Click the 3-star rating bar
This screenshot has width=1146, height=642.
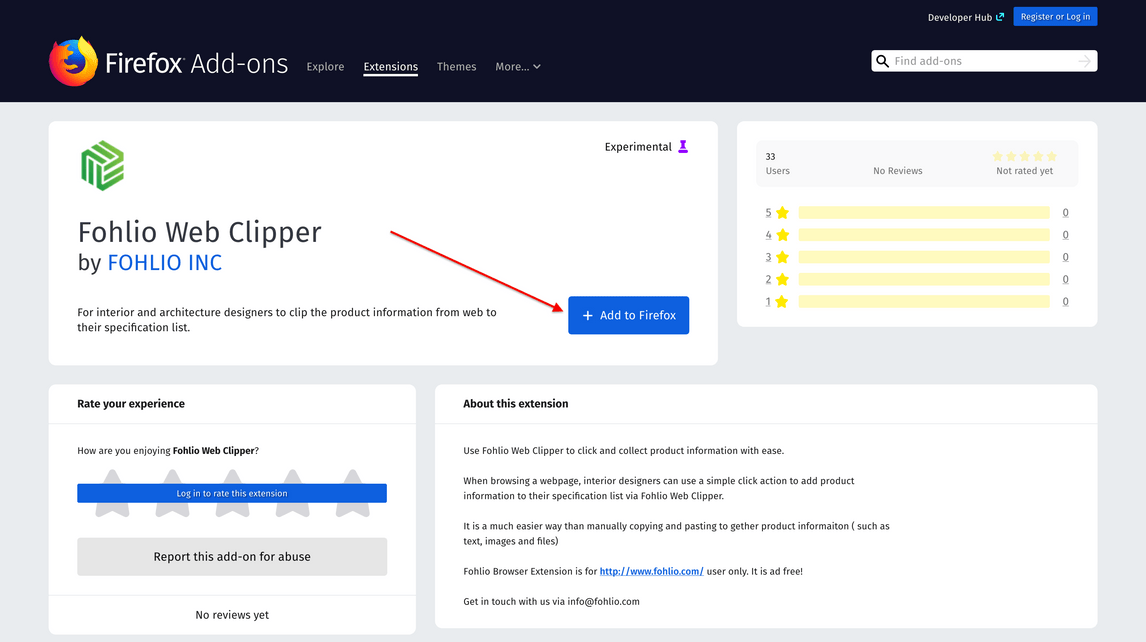[924, 257]
